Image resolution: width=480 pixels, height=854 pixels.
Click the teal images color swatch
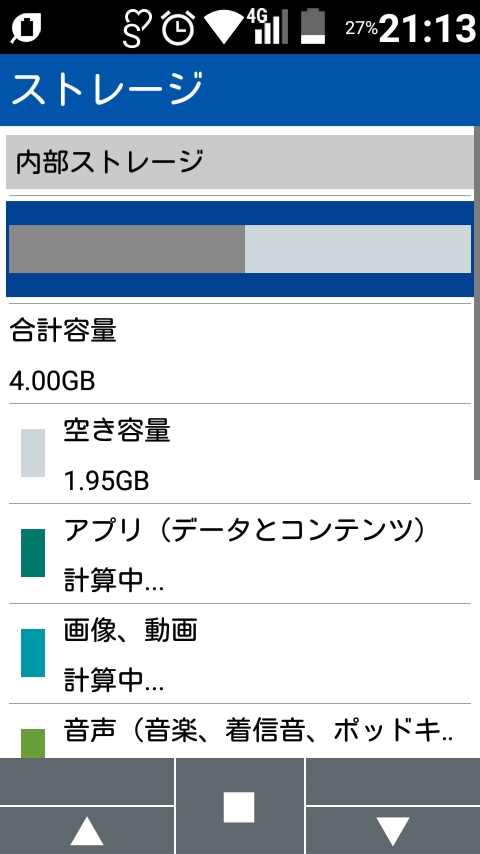click(33, 652)
